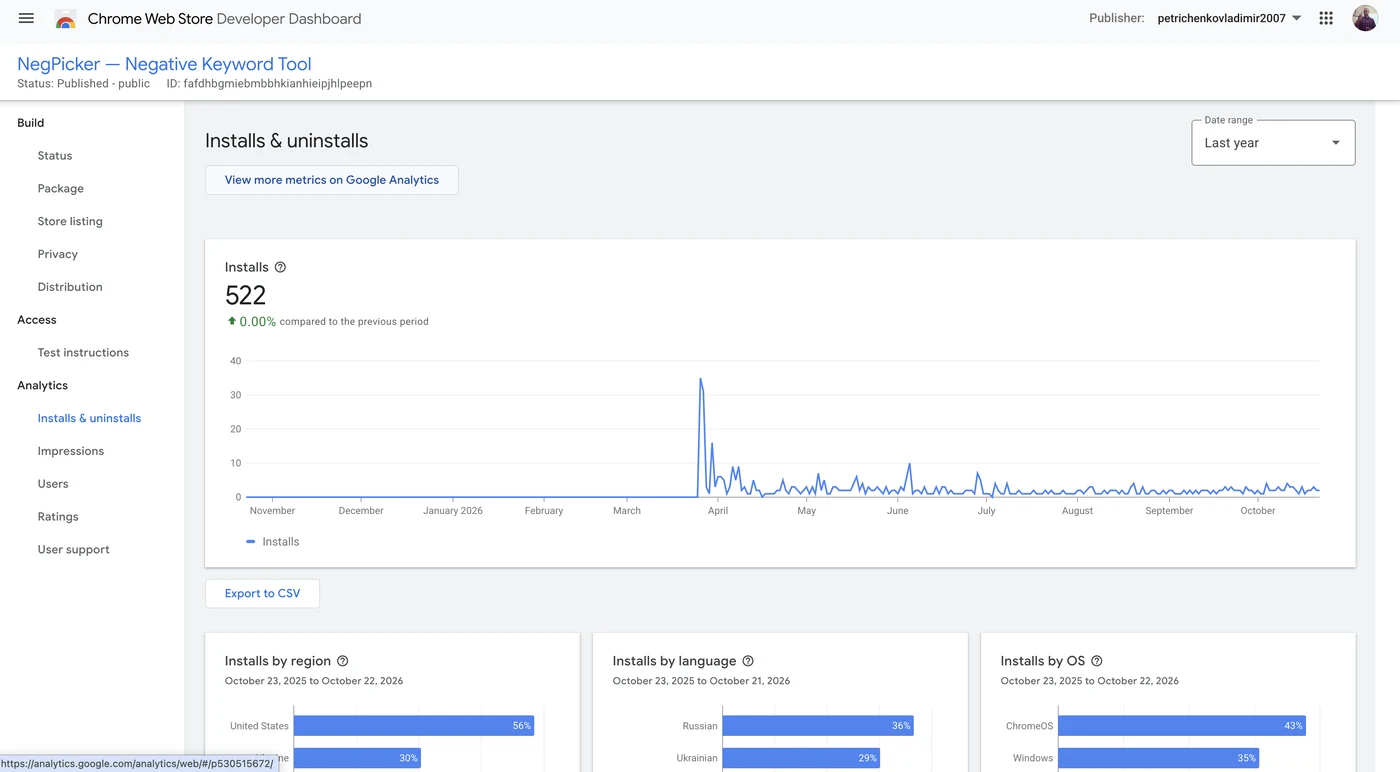The image size is (1400, 772).
Task: Click the Ukrainian 29% language bar
Action: click(x=801, y=758)
